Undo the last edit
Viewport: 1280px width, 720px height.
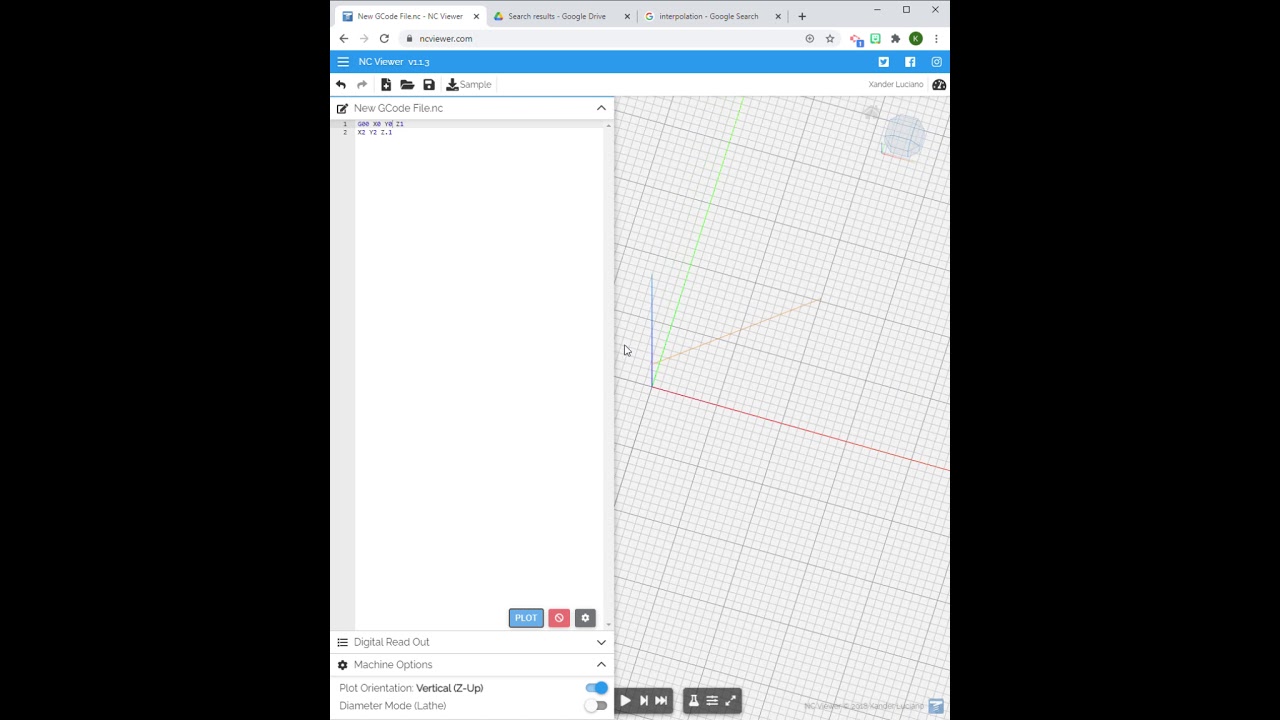(x=341, y=85)
